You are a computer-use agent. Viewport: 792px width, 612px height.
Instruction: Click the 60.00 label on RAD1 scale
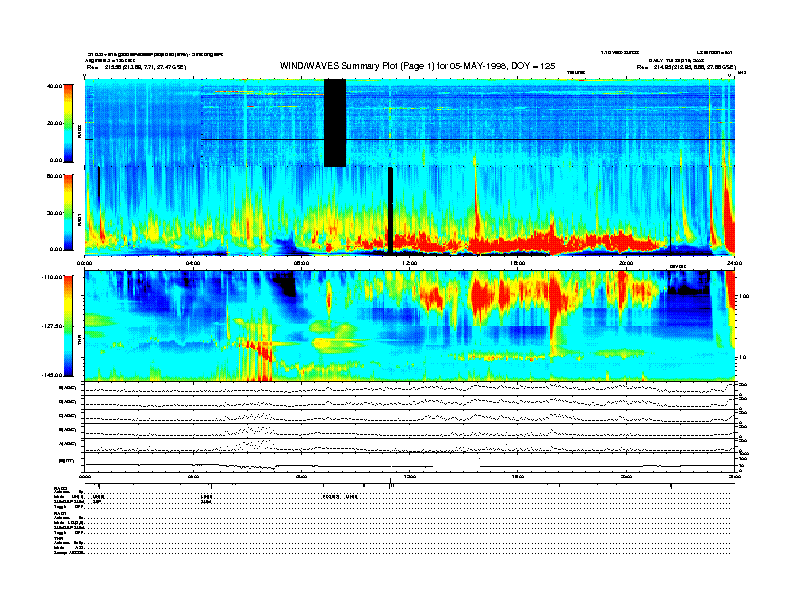coord(54,176)
